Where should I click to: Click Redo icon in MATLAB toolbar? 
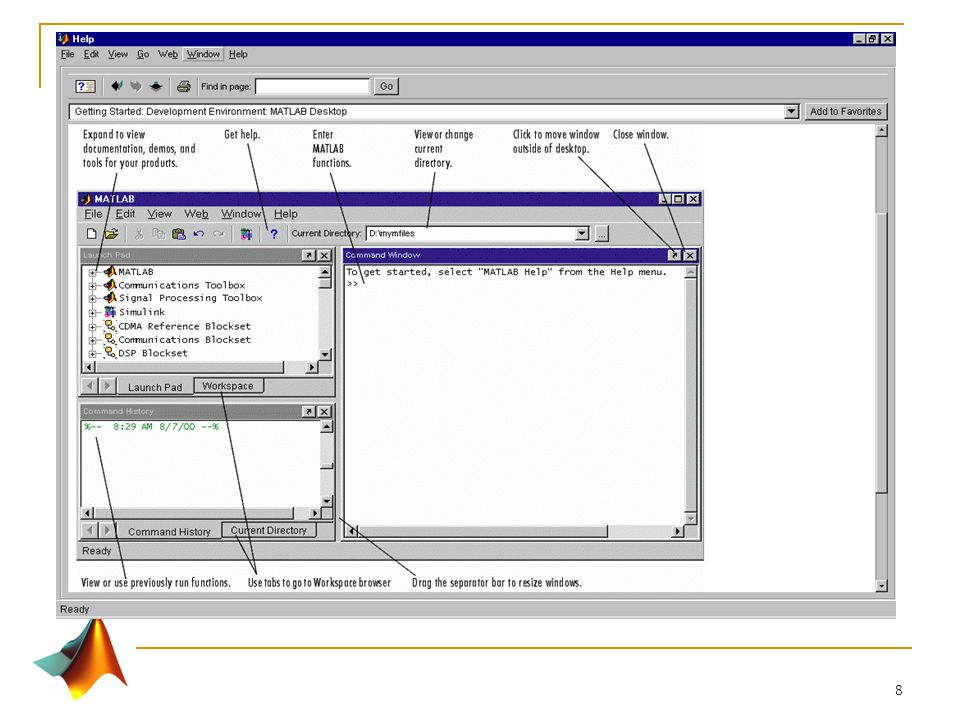click(219, 234)
